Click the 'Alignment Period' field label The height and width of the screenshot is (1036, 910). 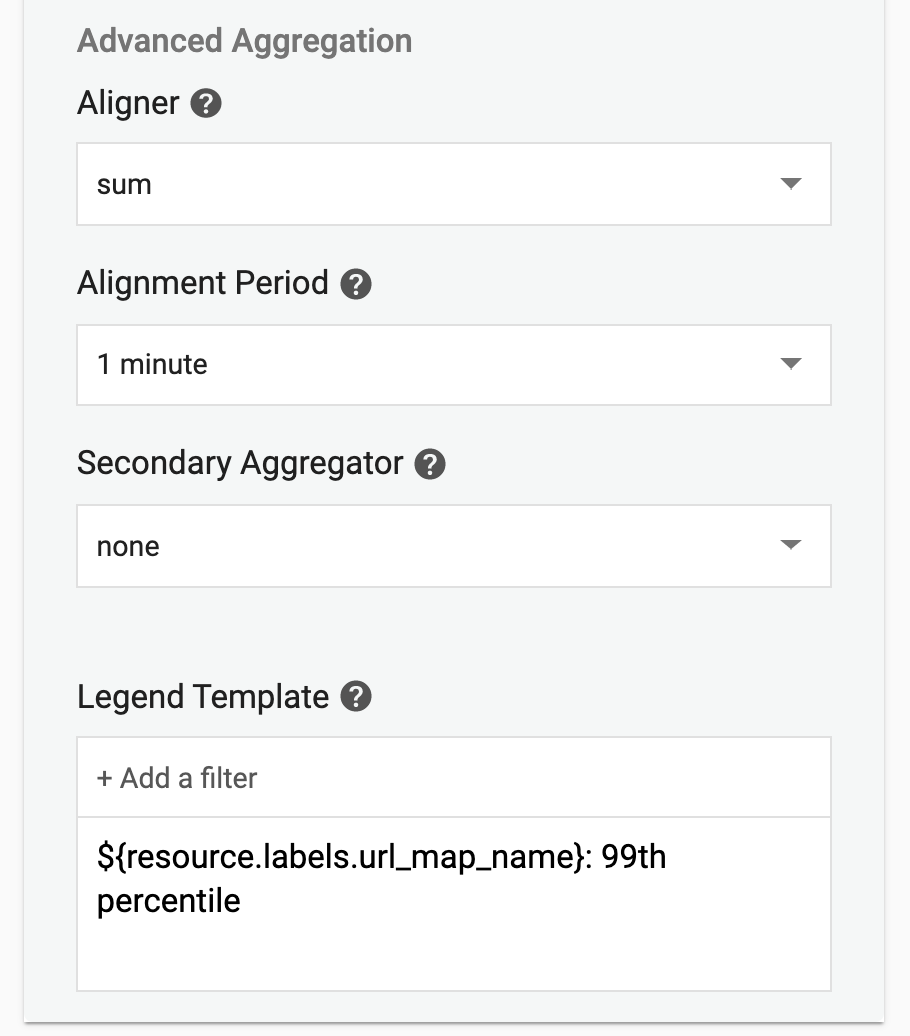point(202,283)
